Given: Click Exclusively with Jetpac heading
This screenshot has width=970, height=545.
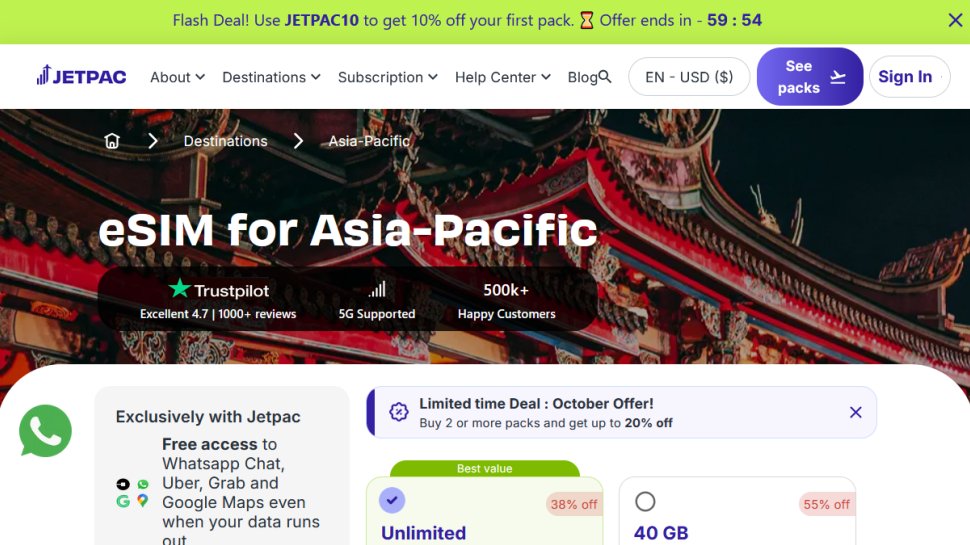Looking at the screenshot, I should (x=208, y=416).
